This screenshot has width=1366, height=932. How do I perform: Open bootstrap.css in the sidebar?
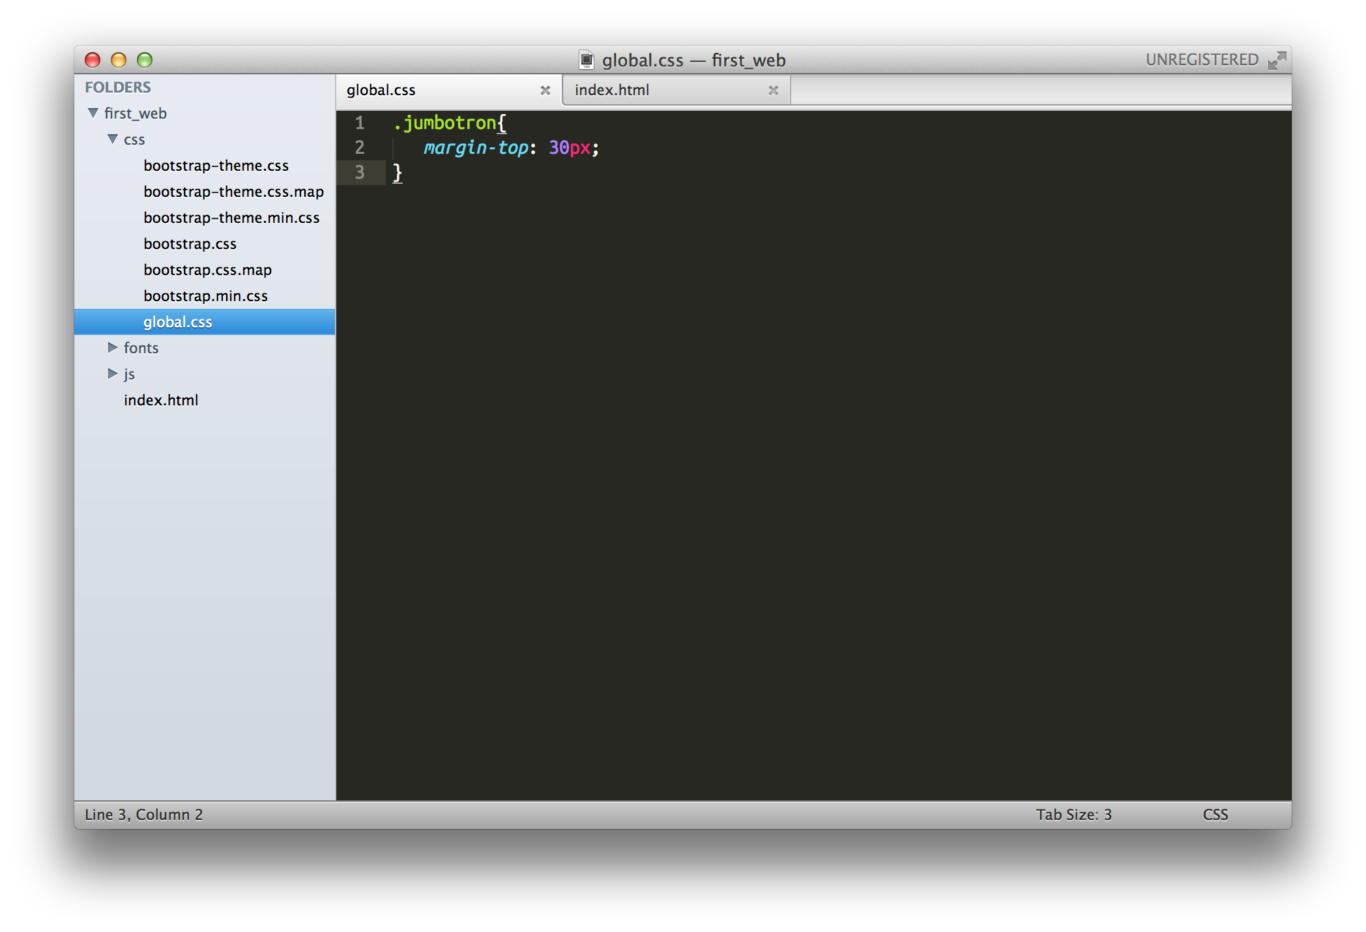(190, 243)
